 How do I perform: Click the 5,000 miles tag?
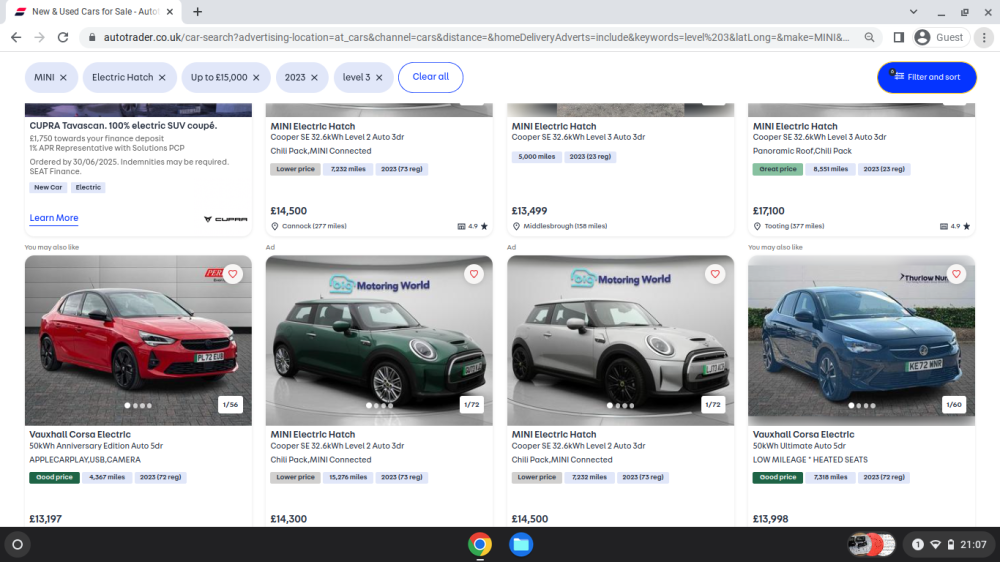(x=536, y=157)
